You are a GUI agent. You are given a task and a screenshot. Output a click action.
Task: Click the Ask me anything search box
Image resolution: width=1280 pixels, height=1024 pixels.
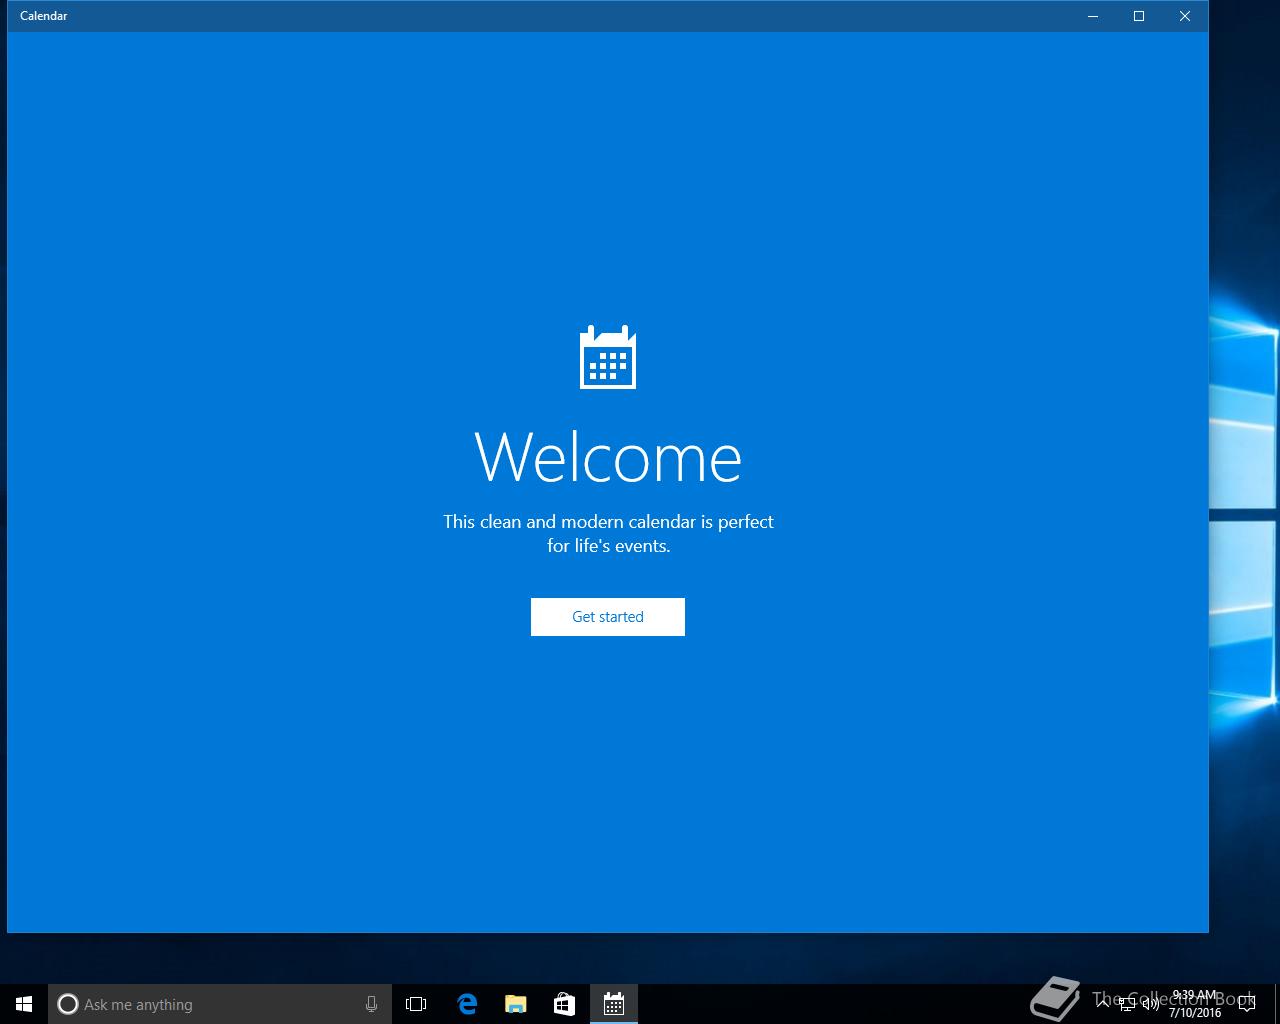pyautogui.click(x=220, y=1004)
